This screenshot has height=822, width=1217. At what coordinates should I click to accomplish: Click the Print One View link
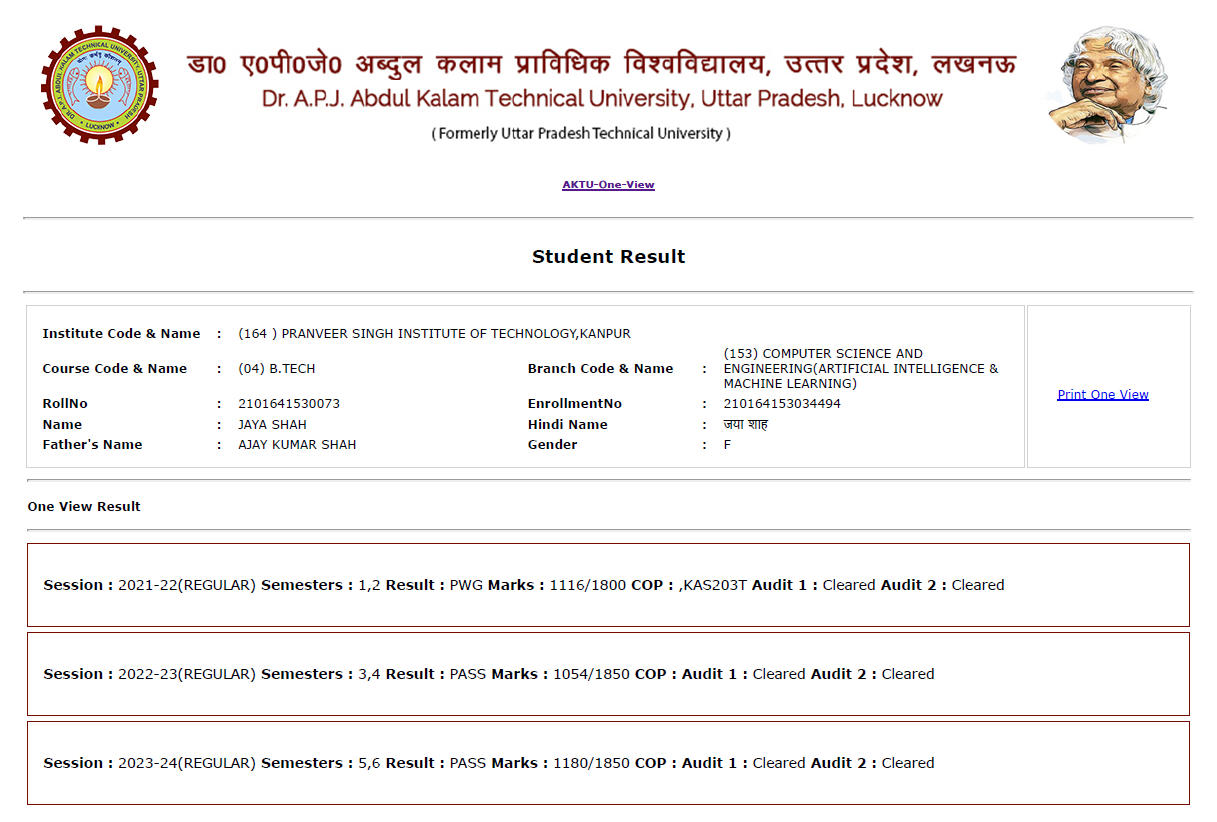click(1103, 395)
